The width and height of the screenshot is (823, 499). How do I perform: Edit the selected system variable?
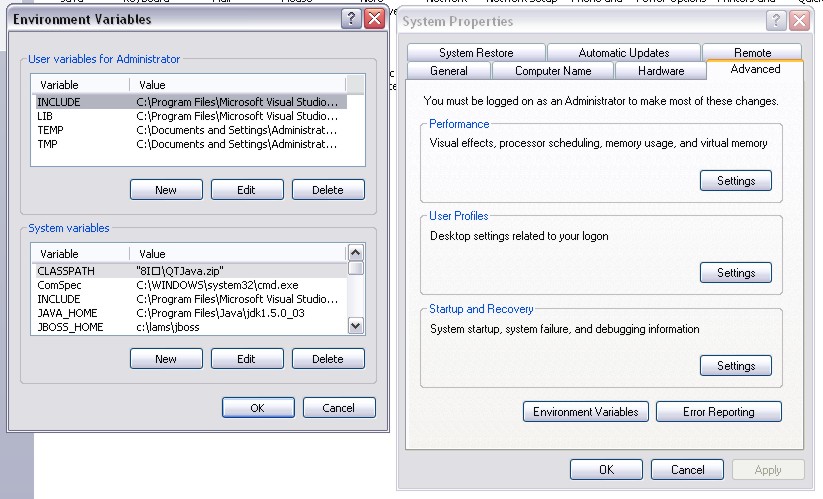tap(246, 359)
